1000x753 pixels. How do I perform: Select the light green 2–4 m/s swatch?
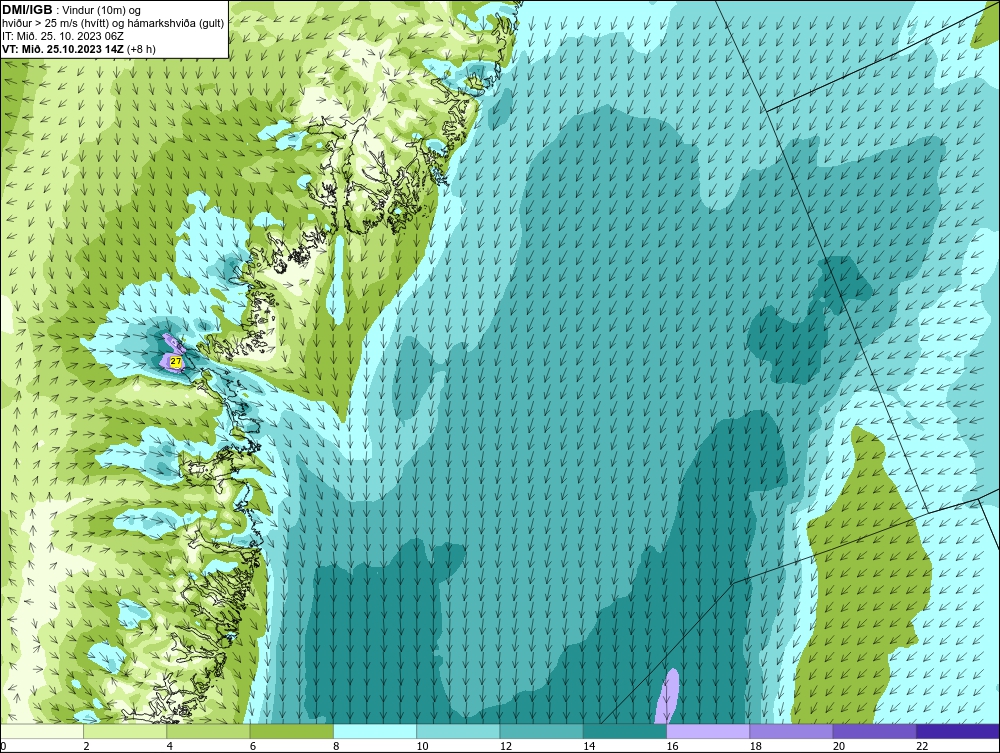(x=125, y=731)
